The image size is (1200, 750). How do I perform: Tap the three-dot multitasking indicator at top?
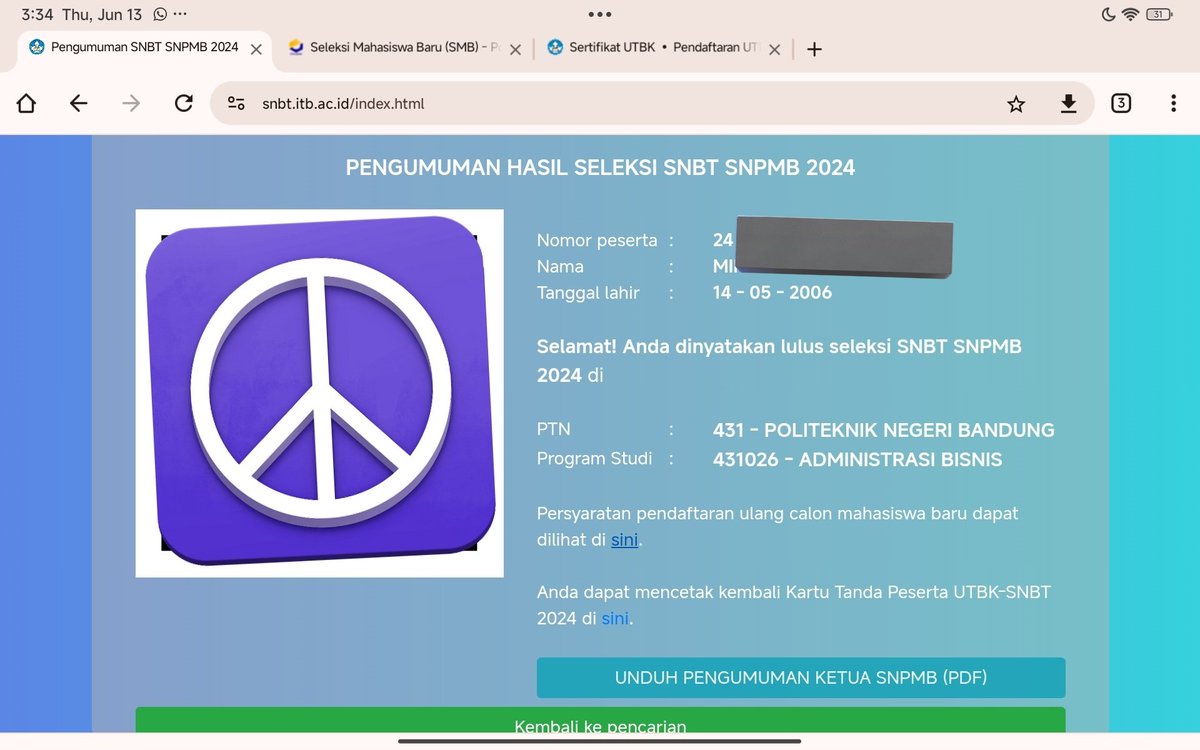click(x=600, y=15)
